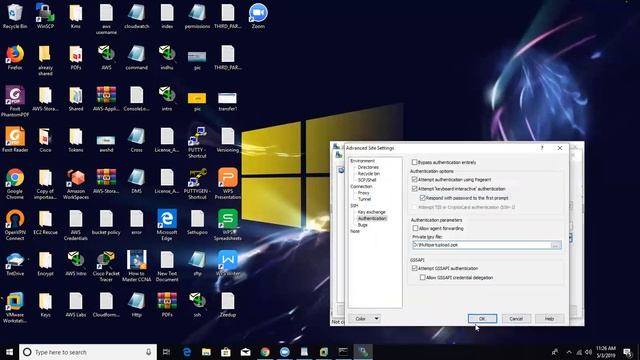The width and height of the screenshot is (640, 360).
Task: Select 'Key exchange' in the settings tree
Action: (371, 212)
